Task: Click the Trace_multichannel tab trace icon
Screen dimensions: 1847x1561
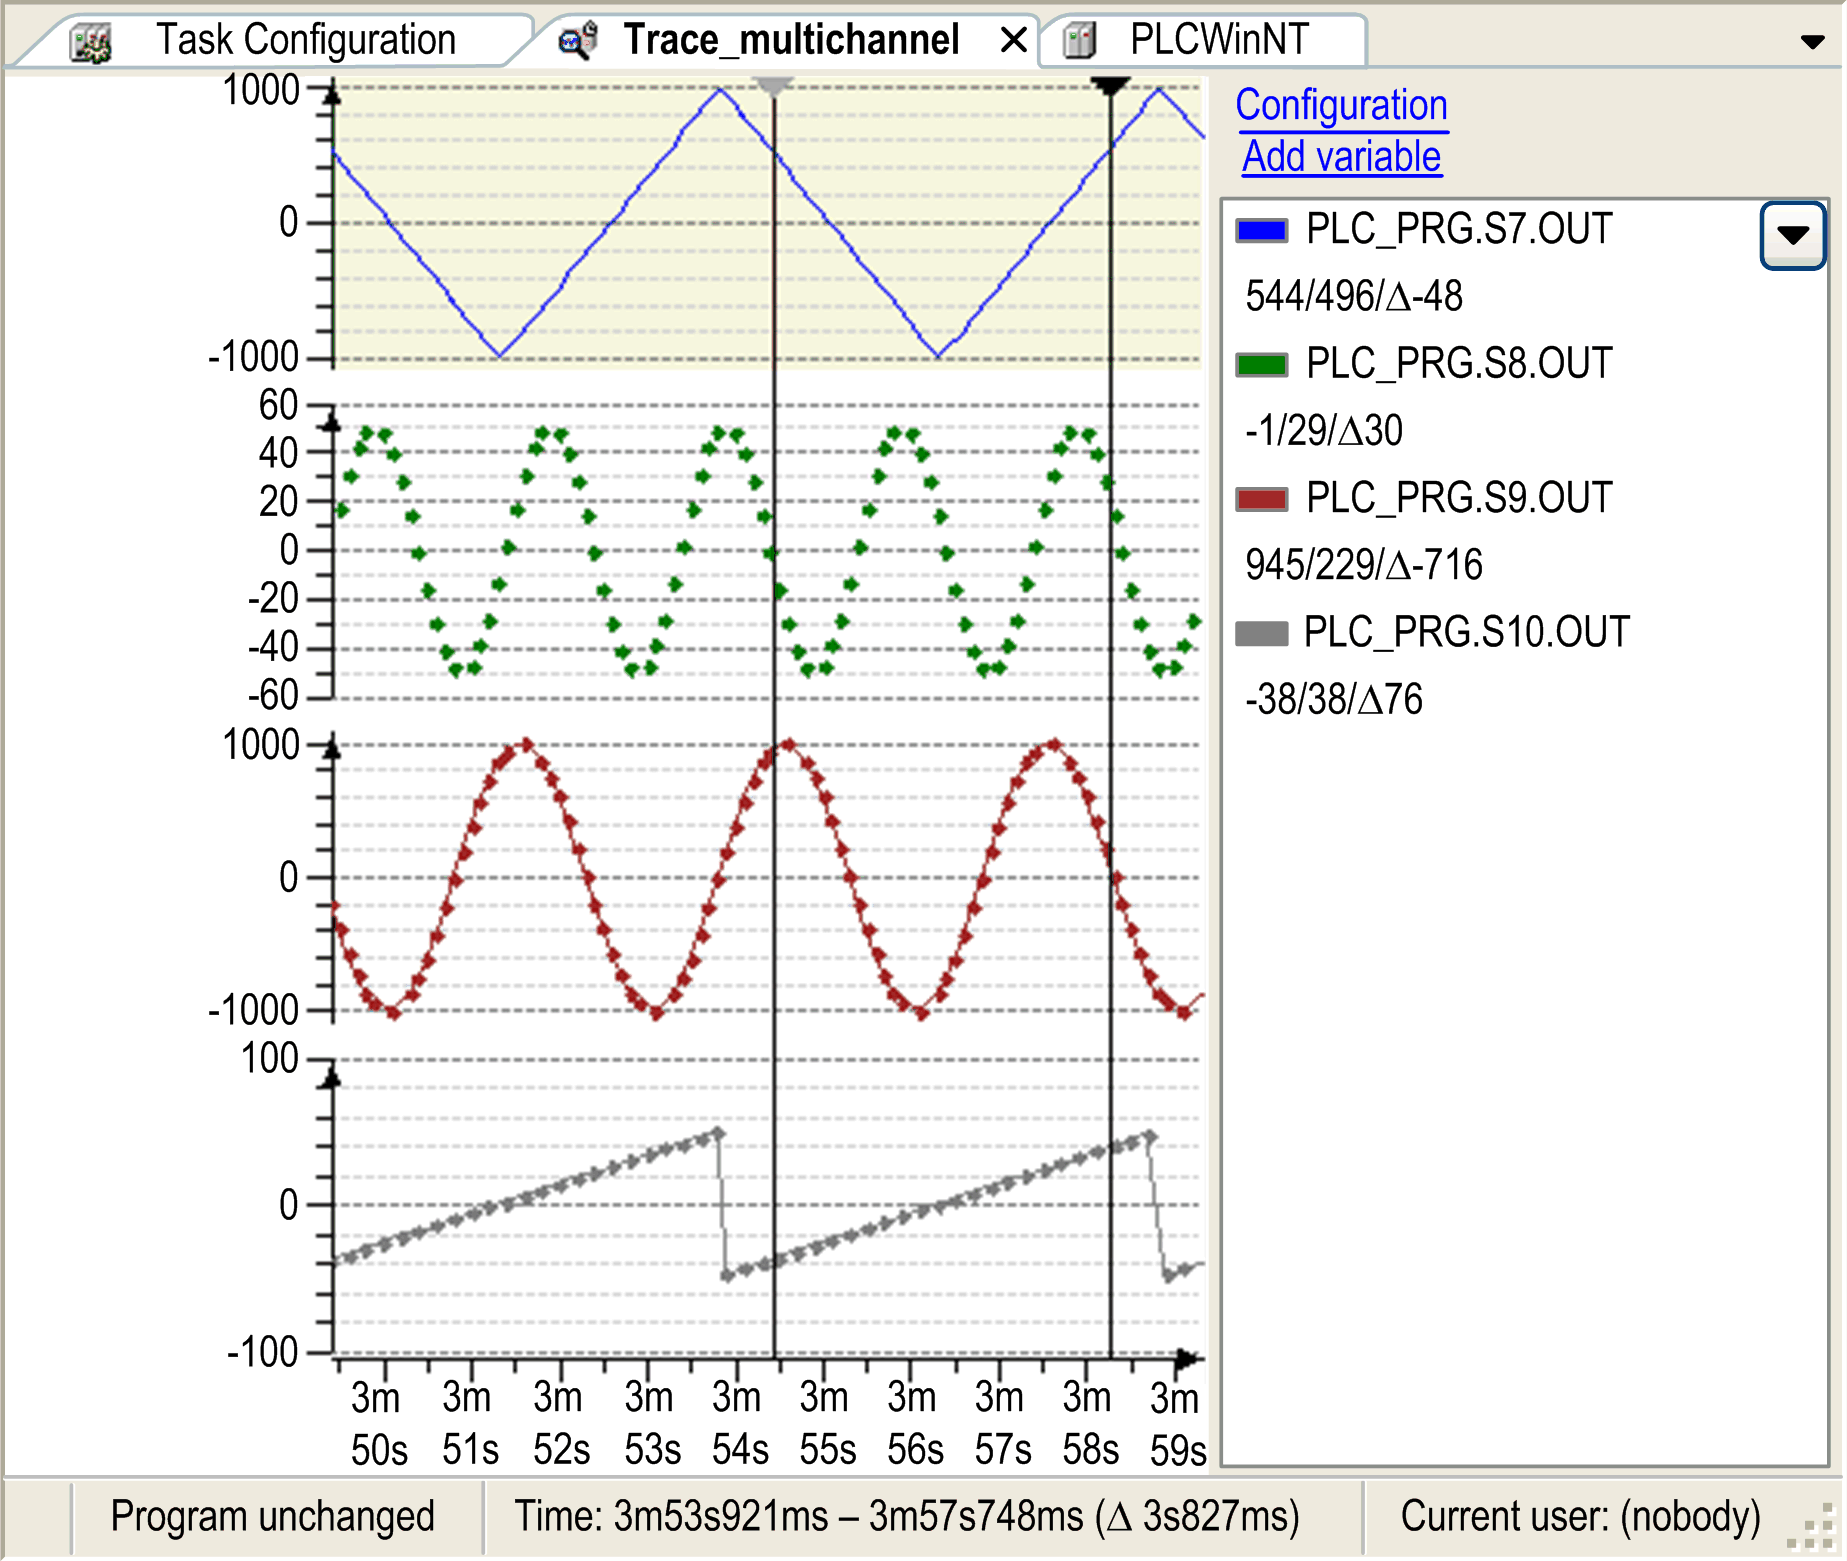Action: coord(578,41)
